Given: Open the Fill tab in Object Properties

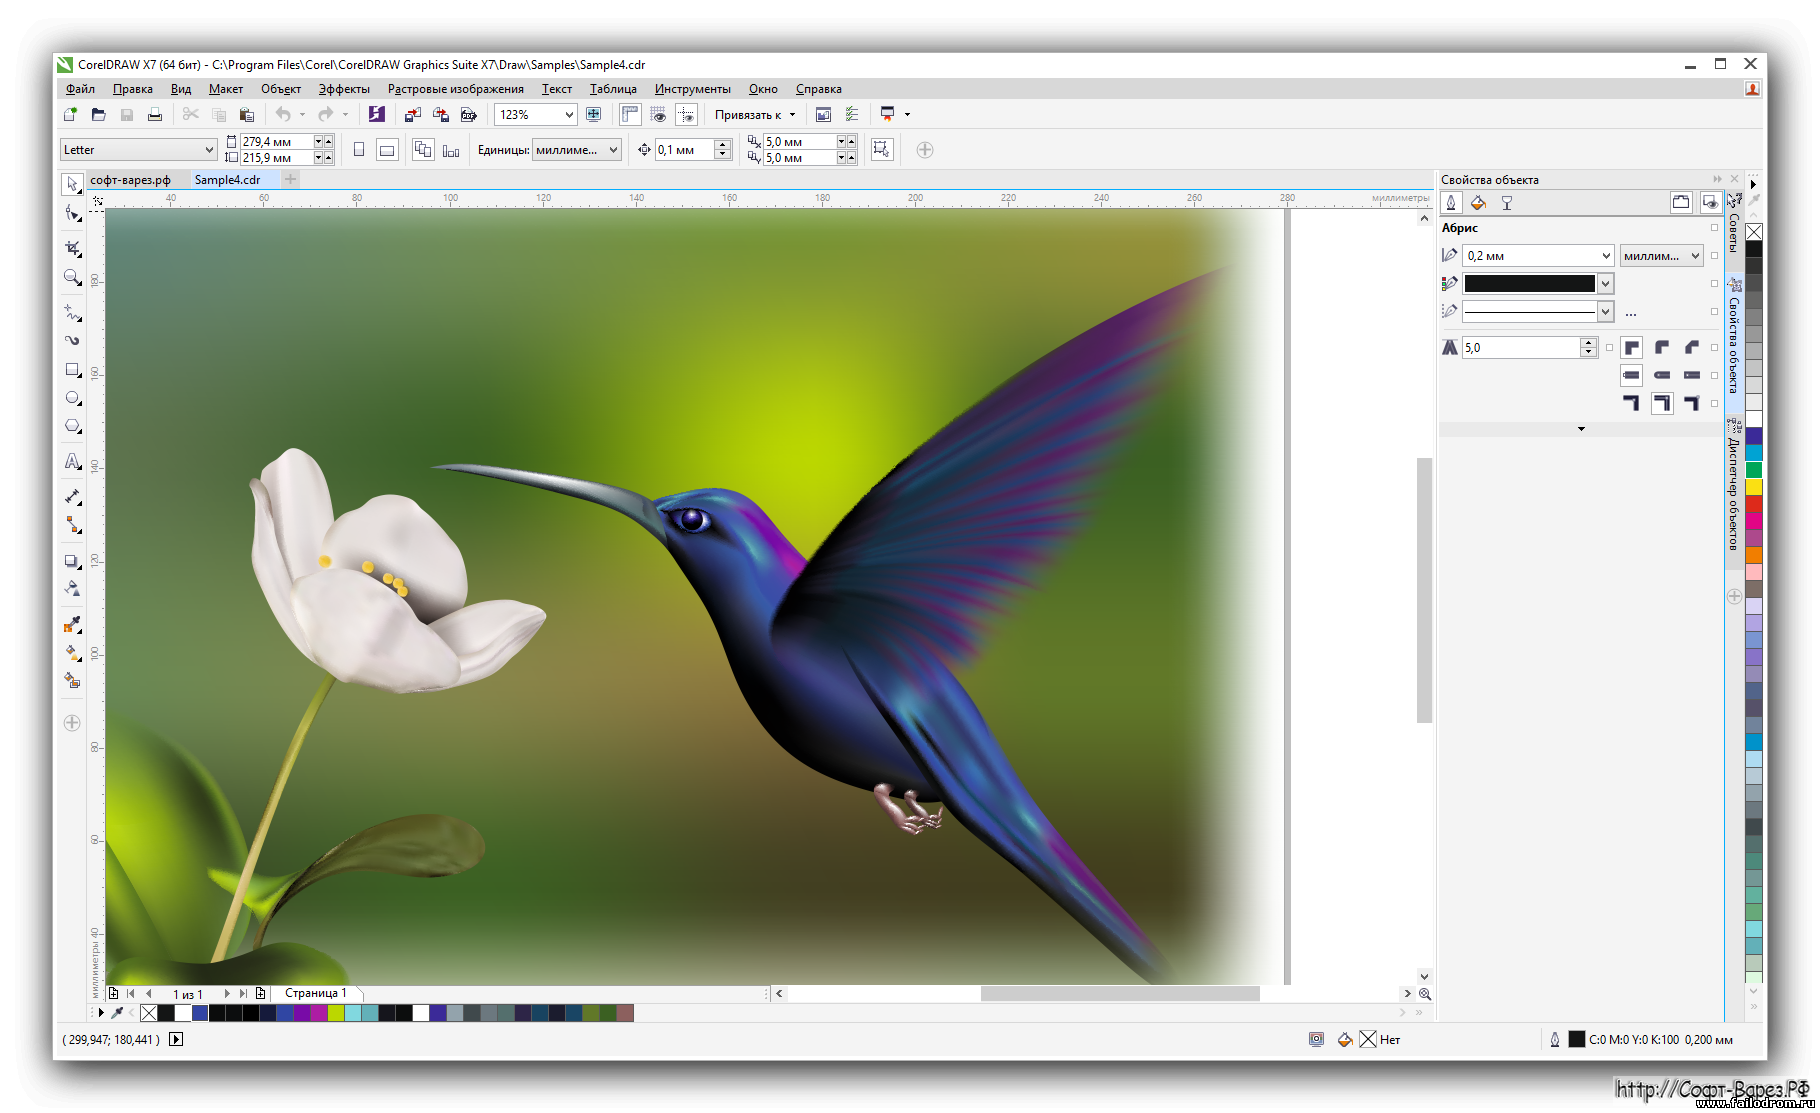Looking at the screenshot, I should click(x=1478, y=203).
